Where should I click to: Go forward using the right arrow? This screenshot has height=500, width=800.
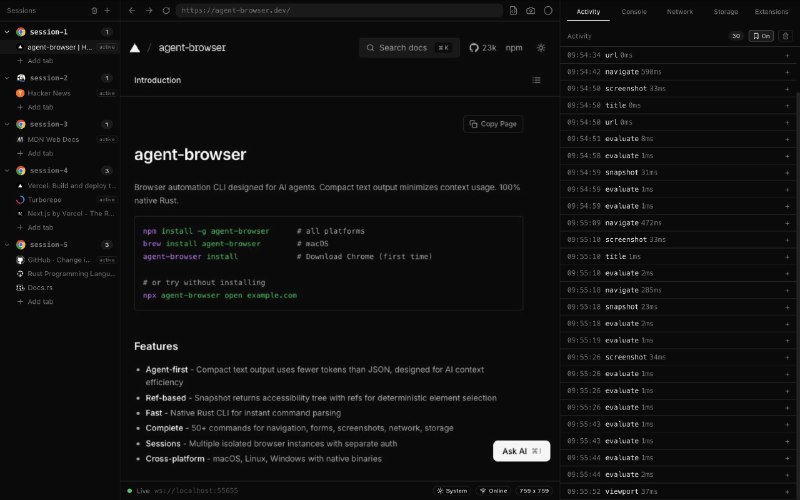click(149, 10)
